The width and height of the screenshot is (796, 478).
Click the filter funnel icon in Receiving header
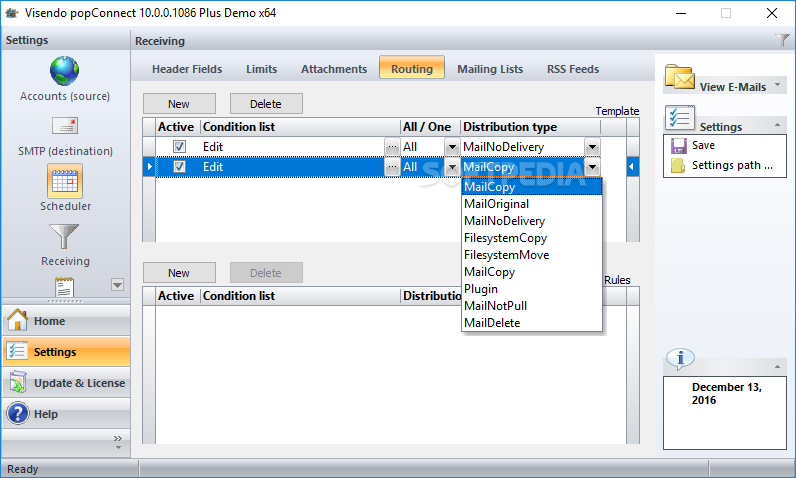[782, 40]
